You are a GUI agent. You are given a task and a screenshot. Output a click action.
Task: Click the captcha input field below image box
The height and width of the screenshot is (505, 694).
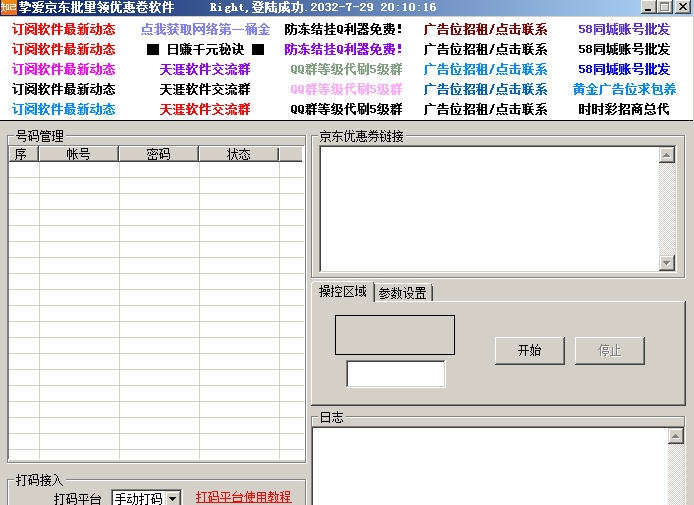point(396,374)
